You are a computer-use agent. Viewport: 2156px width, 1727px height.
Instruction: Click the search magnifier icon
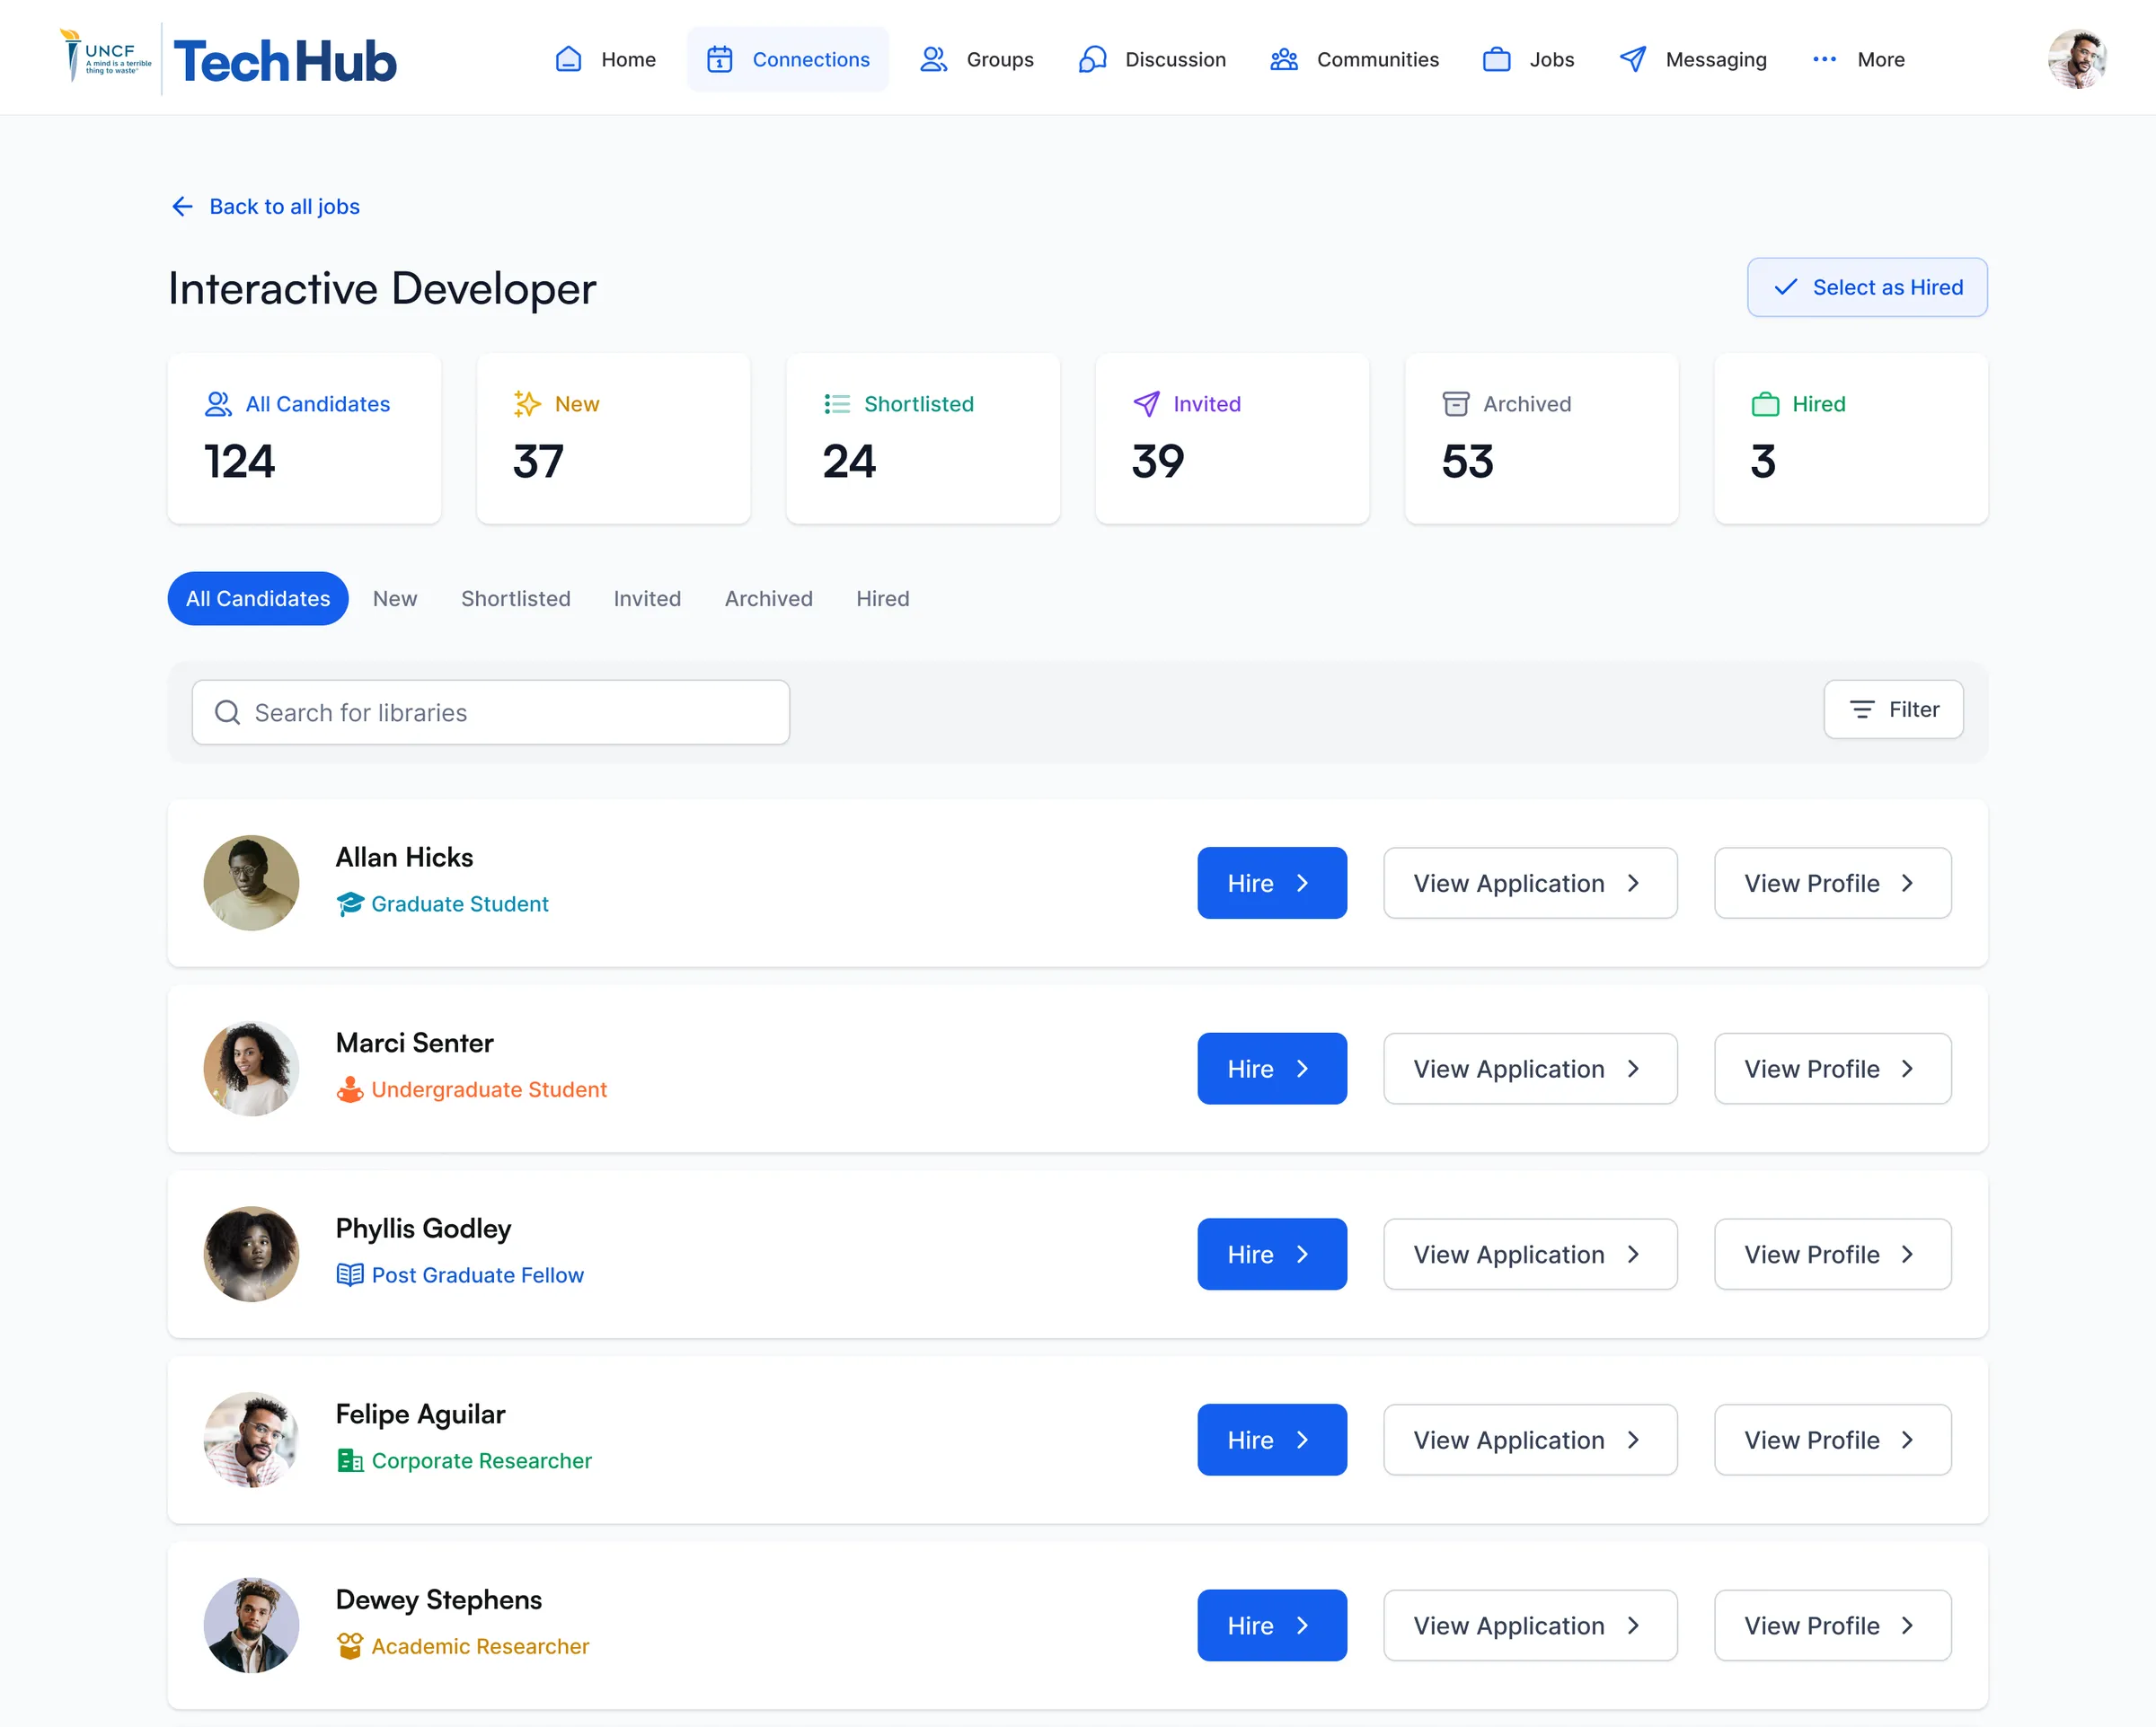[228, 712]
